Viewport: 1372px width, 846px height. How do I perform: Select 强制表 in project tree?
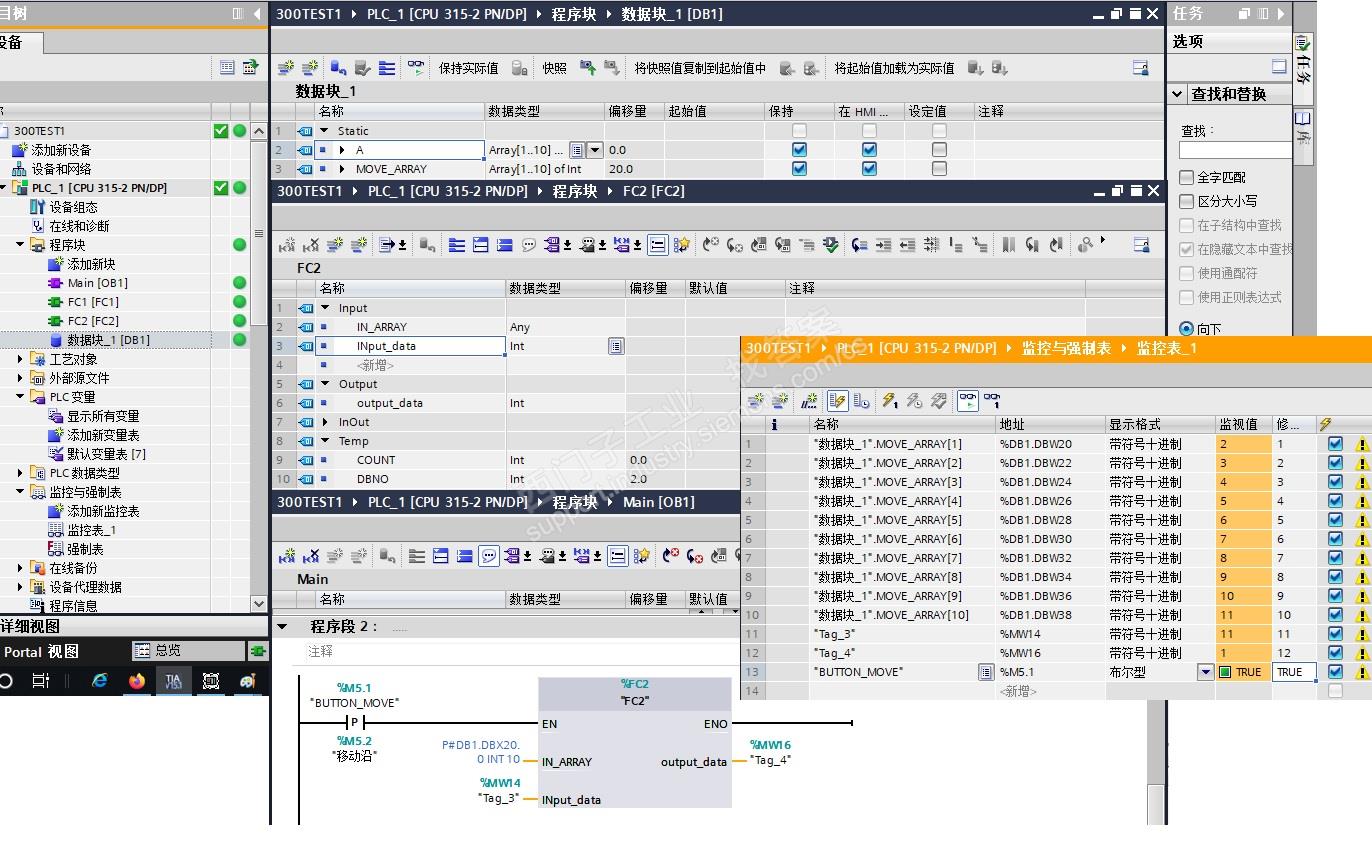(85, 549)
